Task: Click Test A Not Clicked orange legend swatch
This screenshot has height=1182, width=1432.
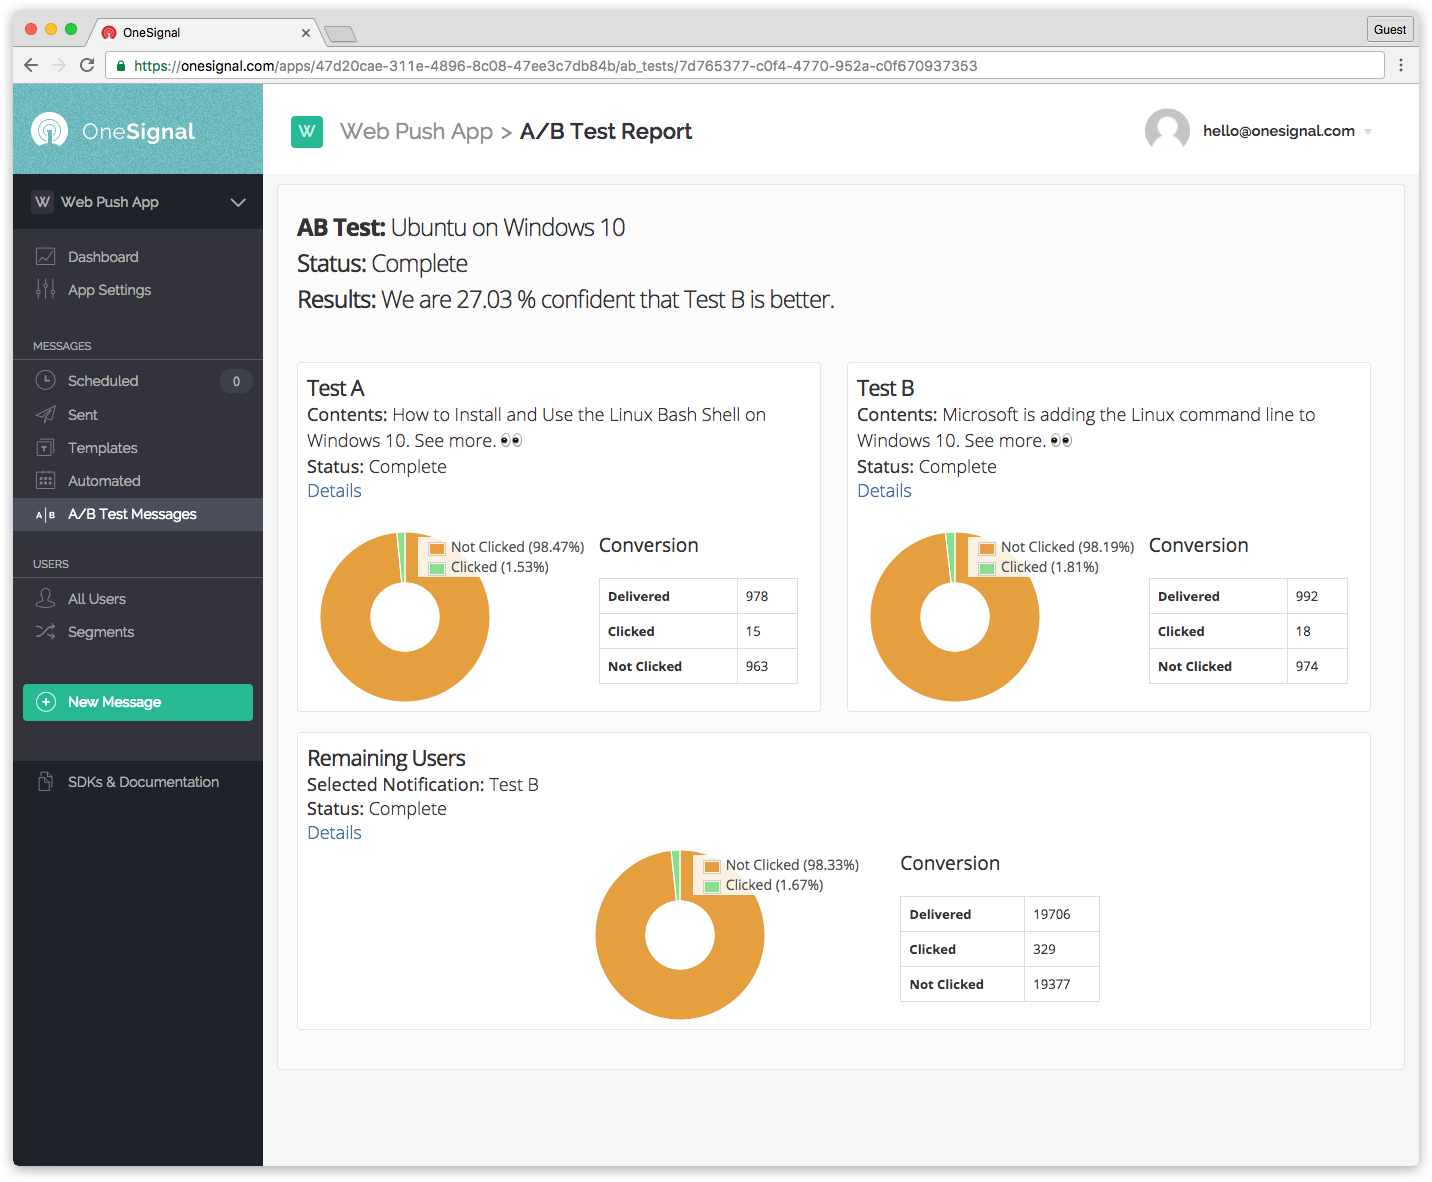Action: point(436,548)
